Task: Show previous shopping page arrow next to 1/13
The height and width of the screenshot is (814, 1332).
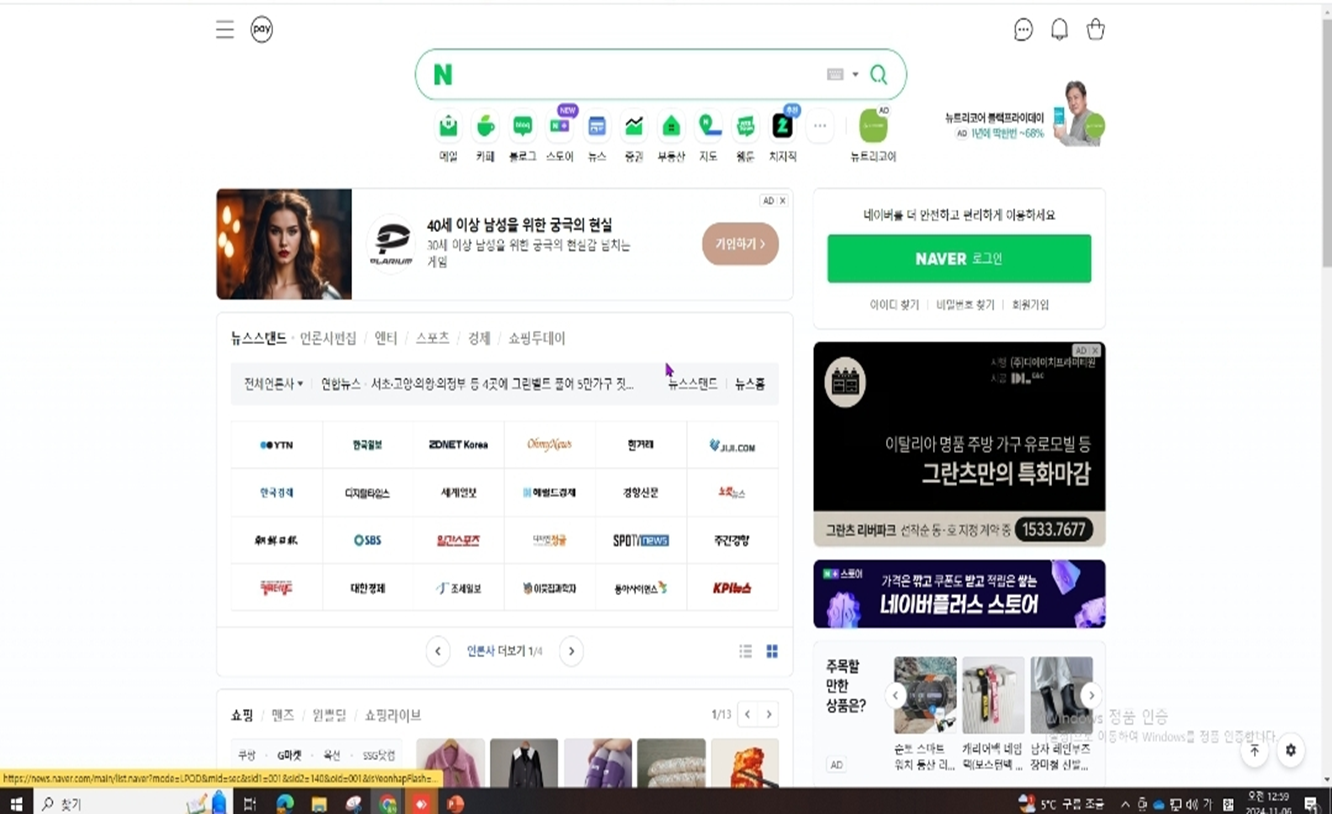Action: click(x=748, y=715)
